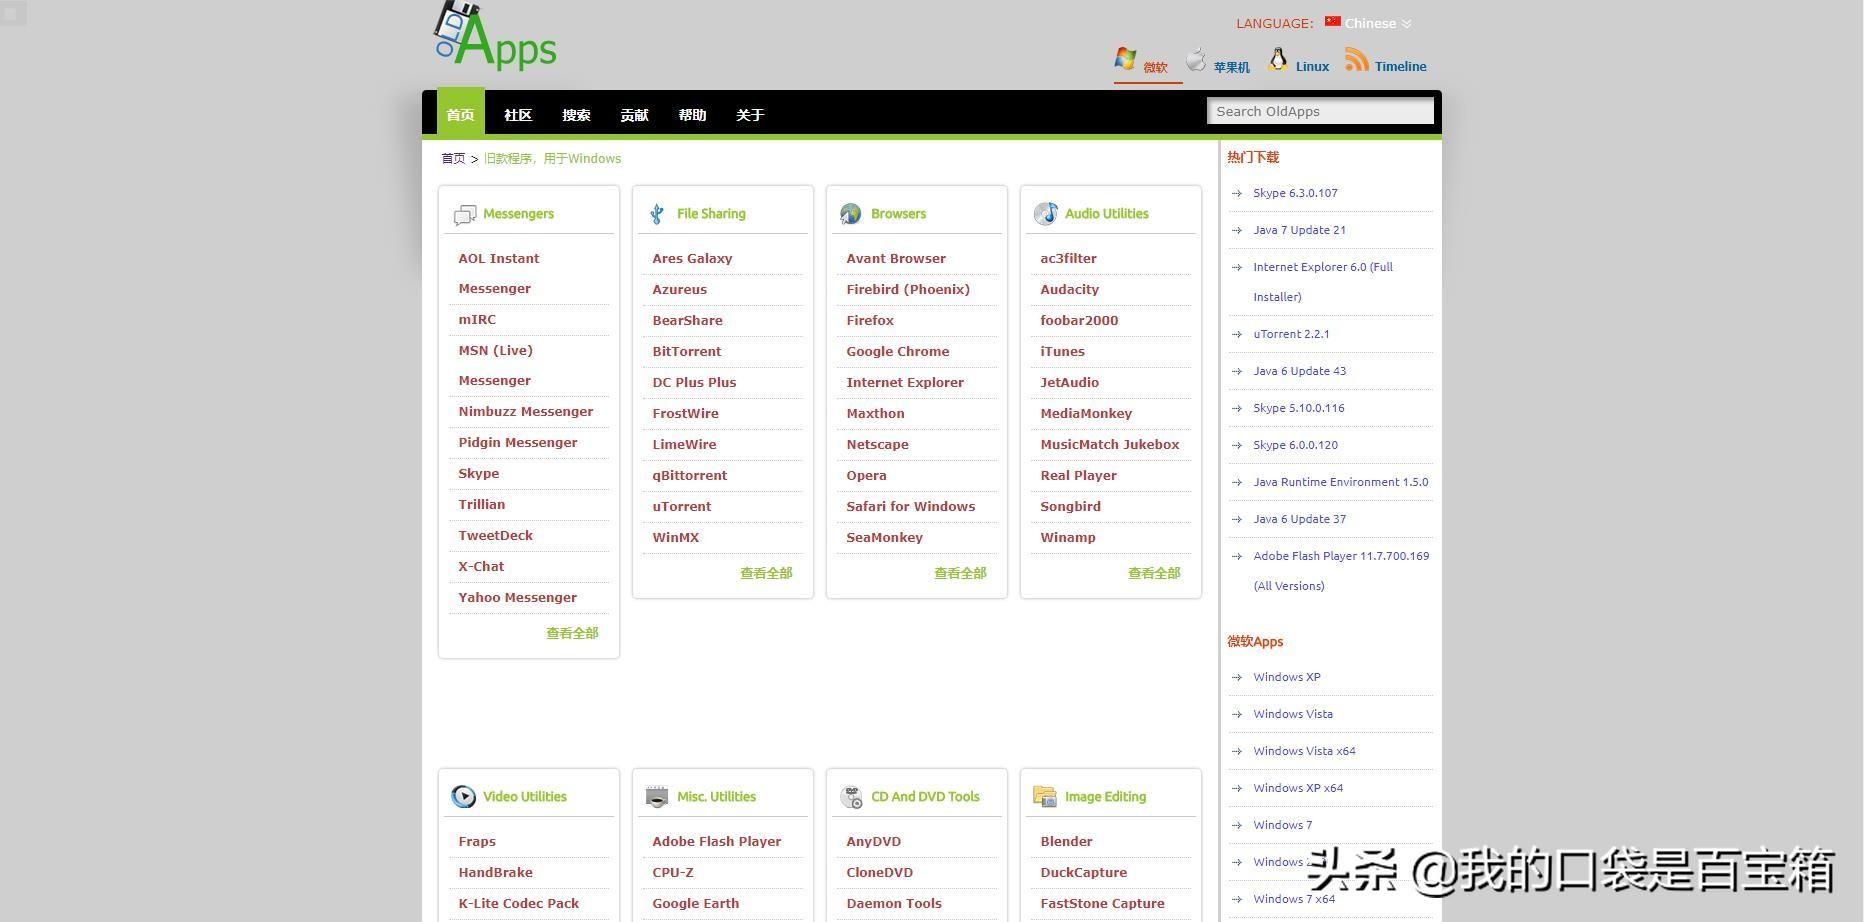Viewport: 1864px width, 922px height.
Task: Click the Video Utilities play icon
Action: point(463,796)
